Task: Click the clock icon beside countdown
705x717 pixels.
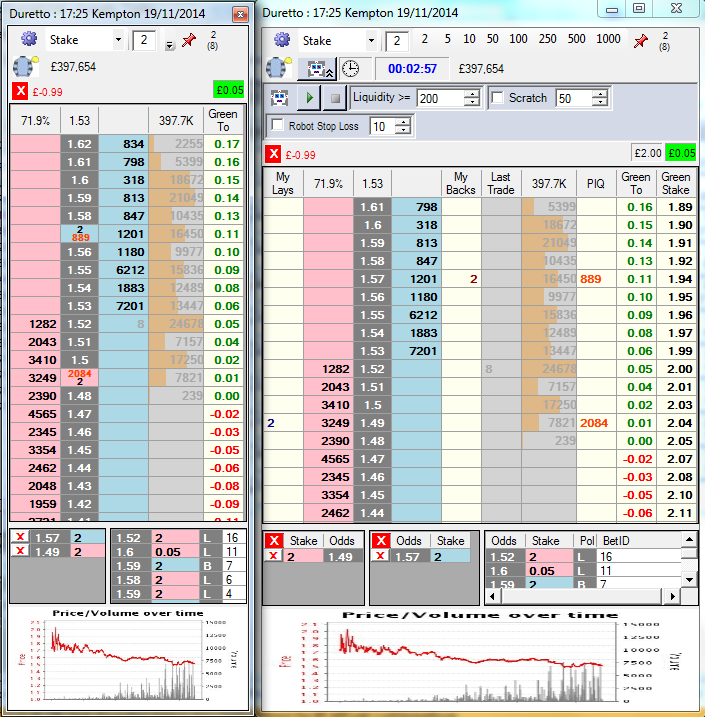Action: point(351,69)
